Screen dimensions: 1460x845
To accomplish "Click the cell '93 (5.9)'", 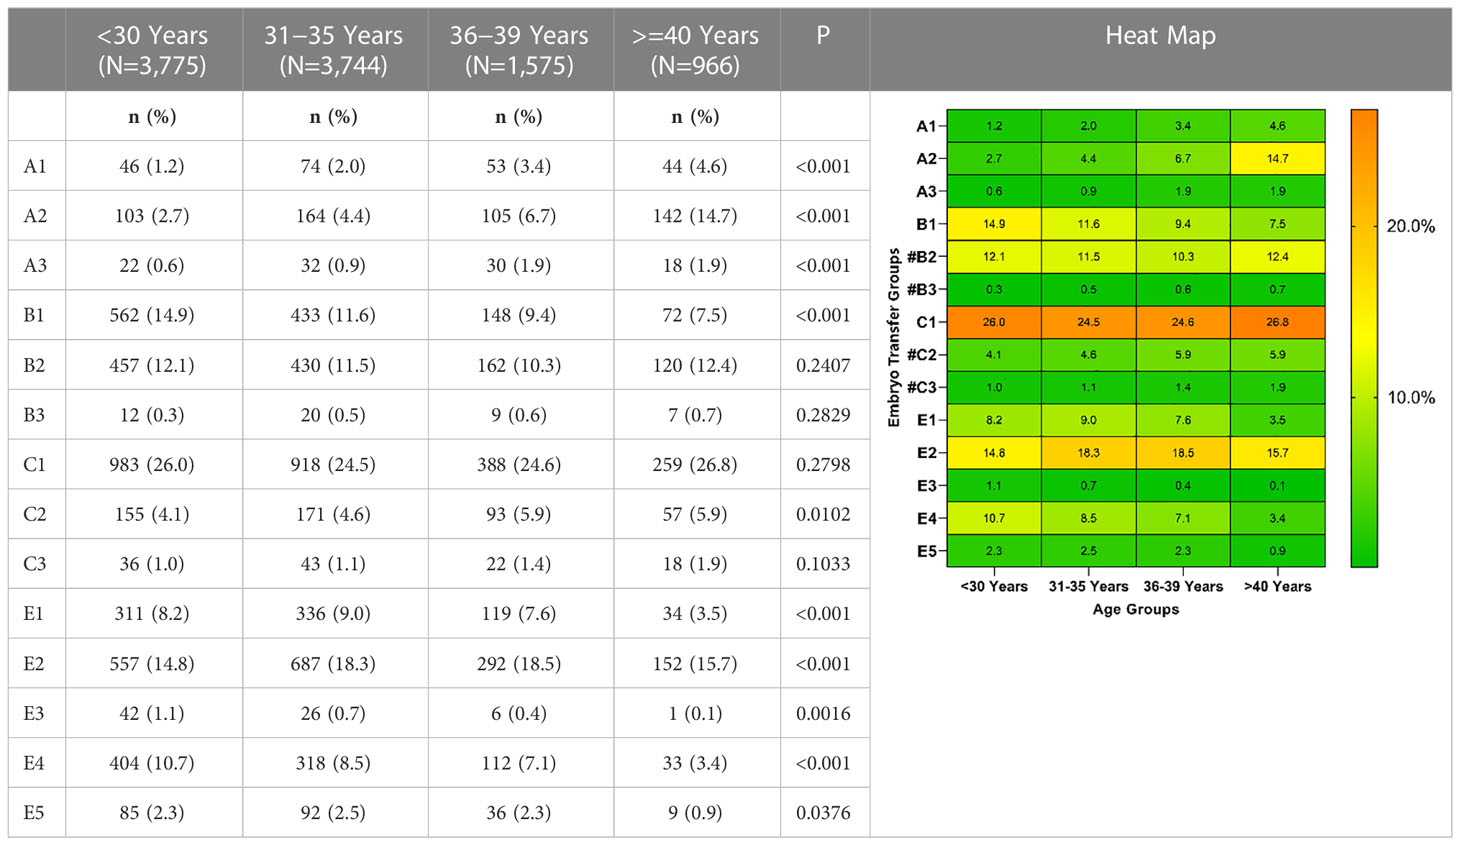I will (519, 515).
